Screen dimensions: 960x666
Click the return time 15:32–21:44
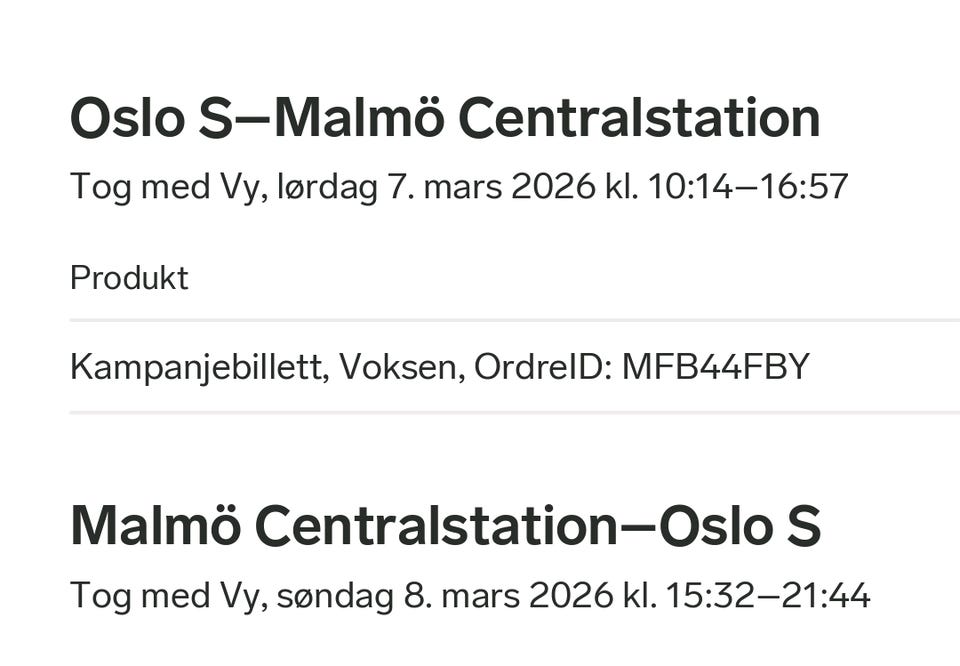click(x=768, y=594)
